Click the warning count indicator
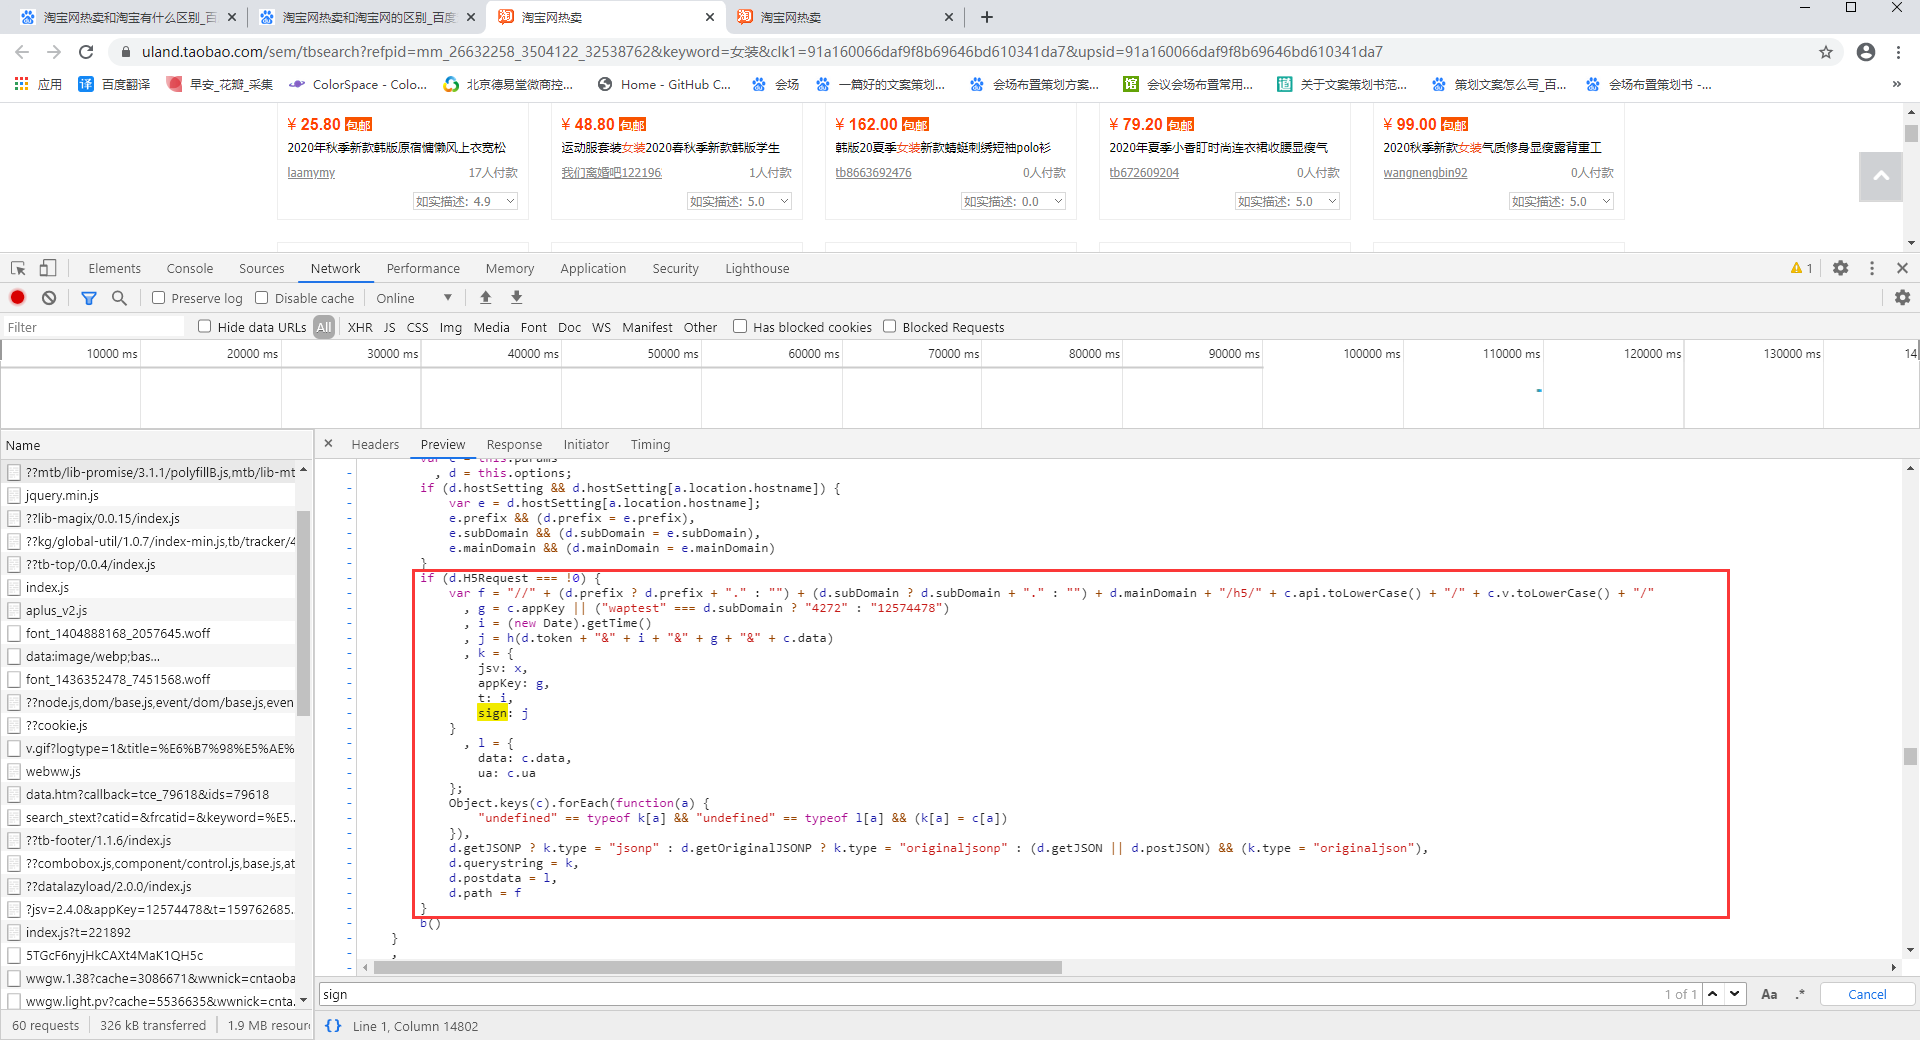 point(1802,268)
